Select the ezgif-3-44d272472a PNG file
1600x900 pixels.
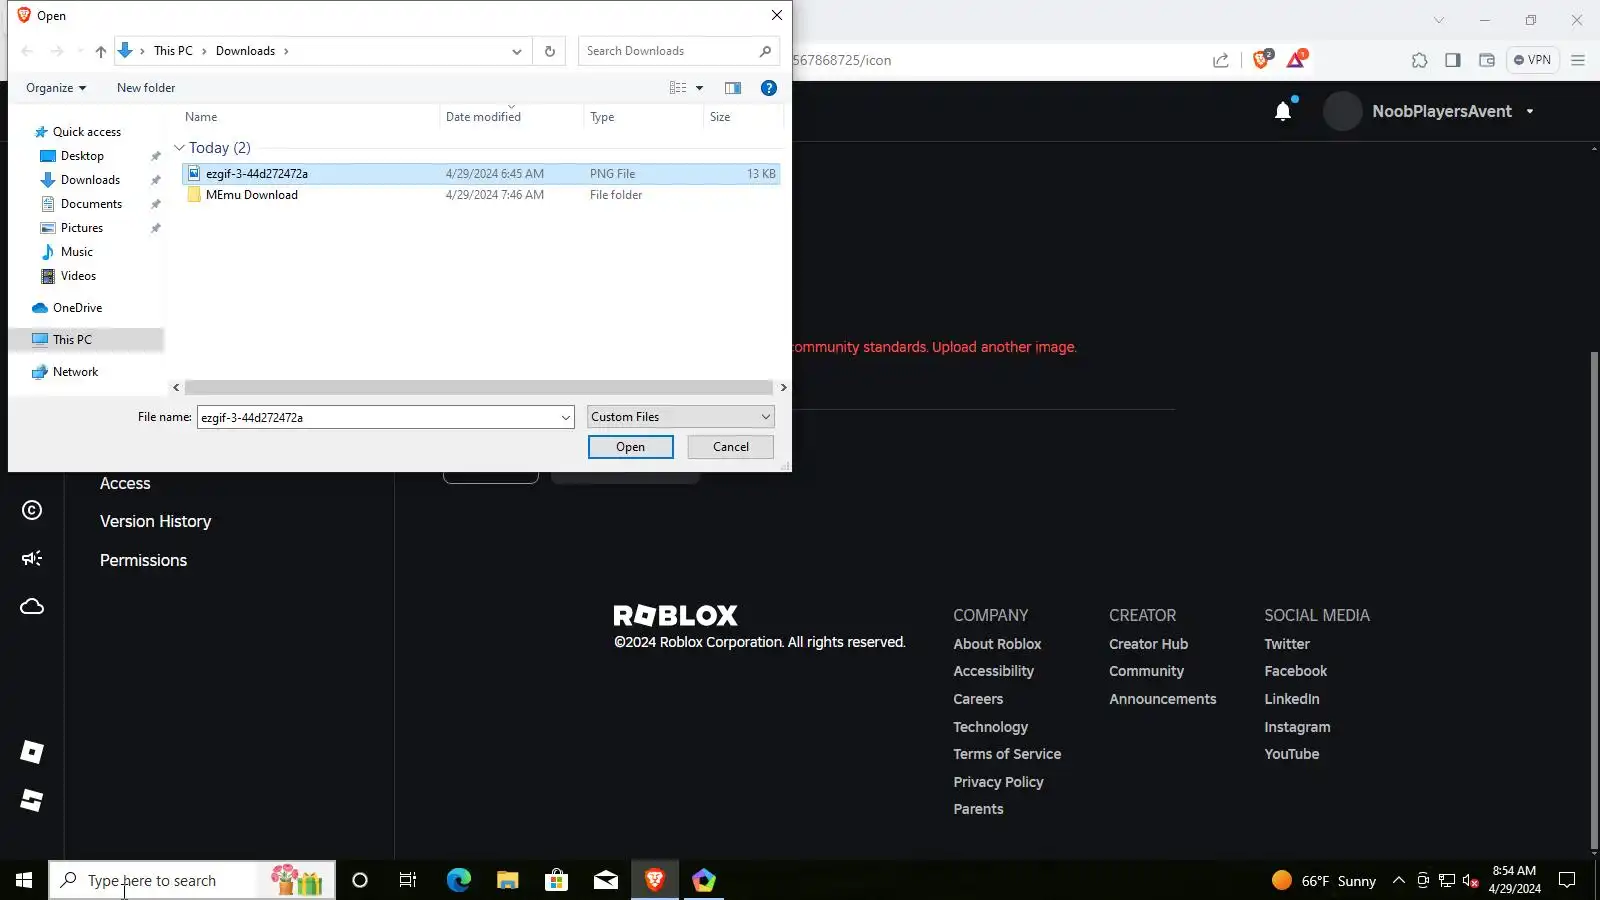click(481, 174)
